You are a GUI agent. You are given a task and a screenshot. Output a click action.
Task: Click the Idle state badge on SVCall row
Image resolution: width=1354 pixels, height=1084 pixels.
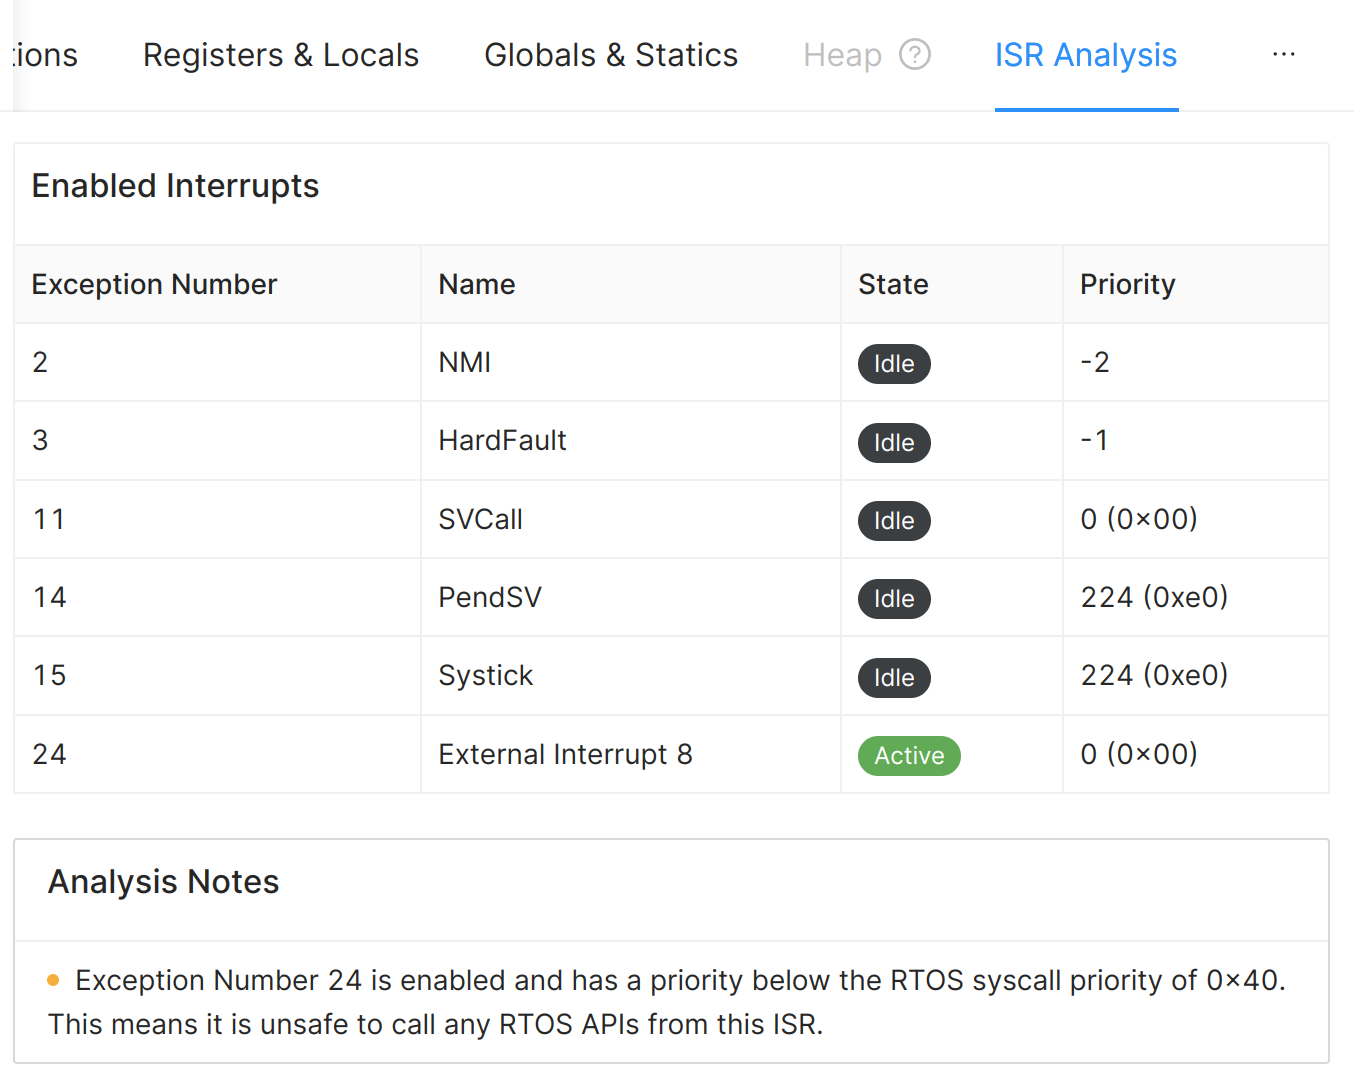point(894,520)
